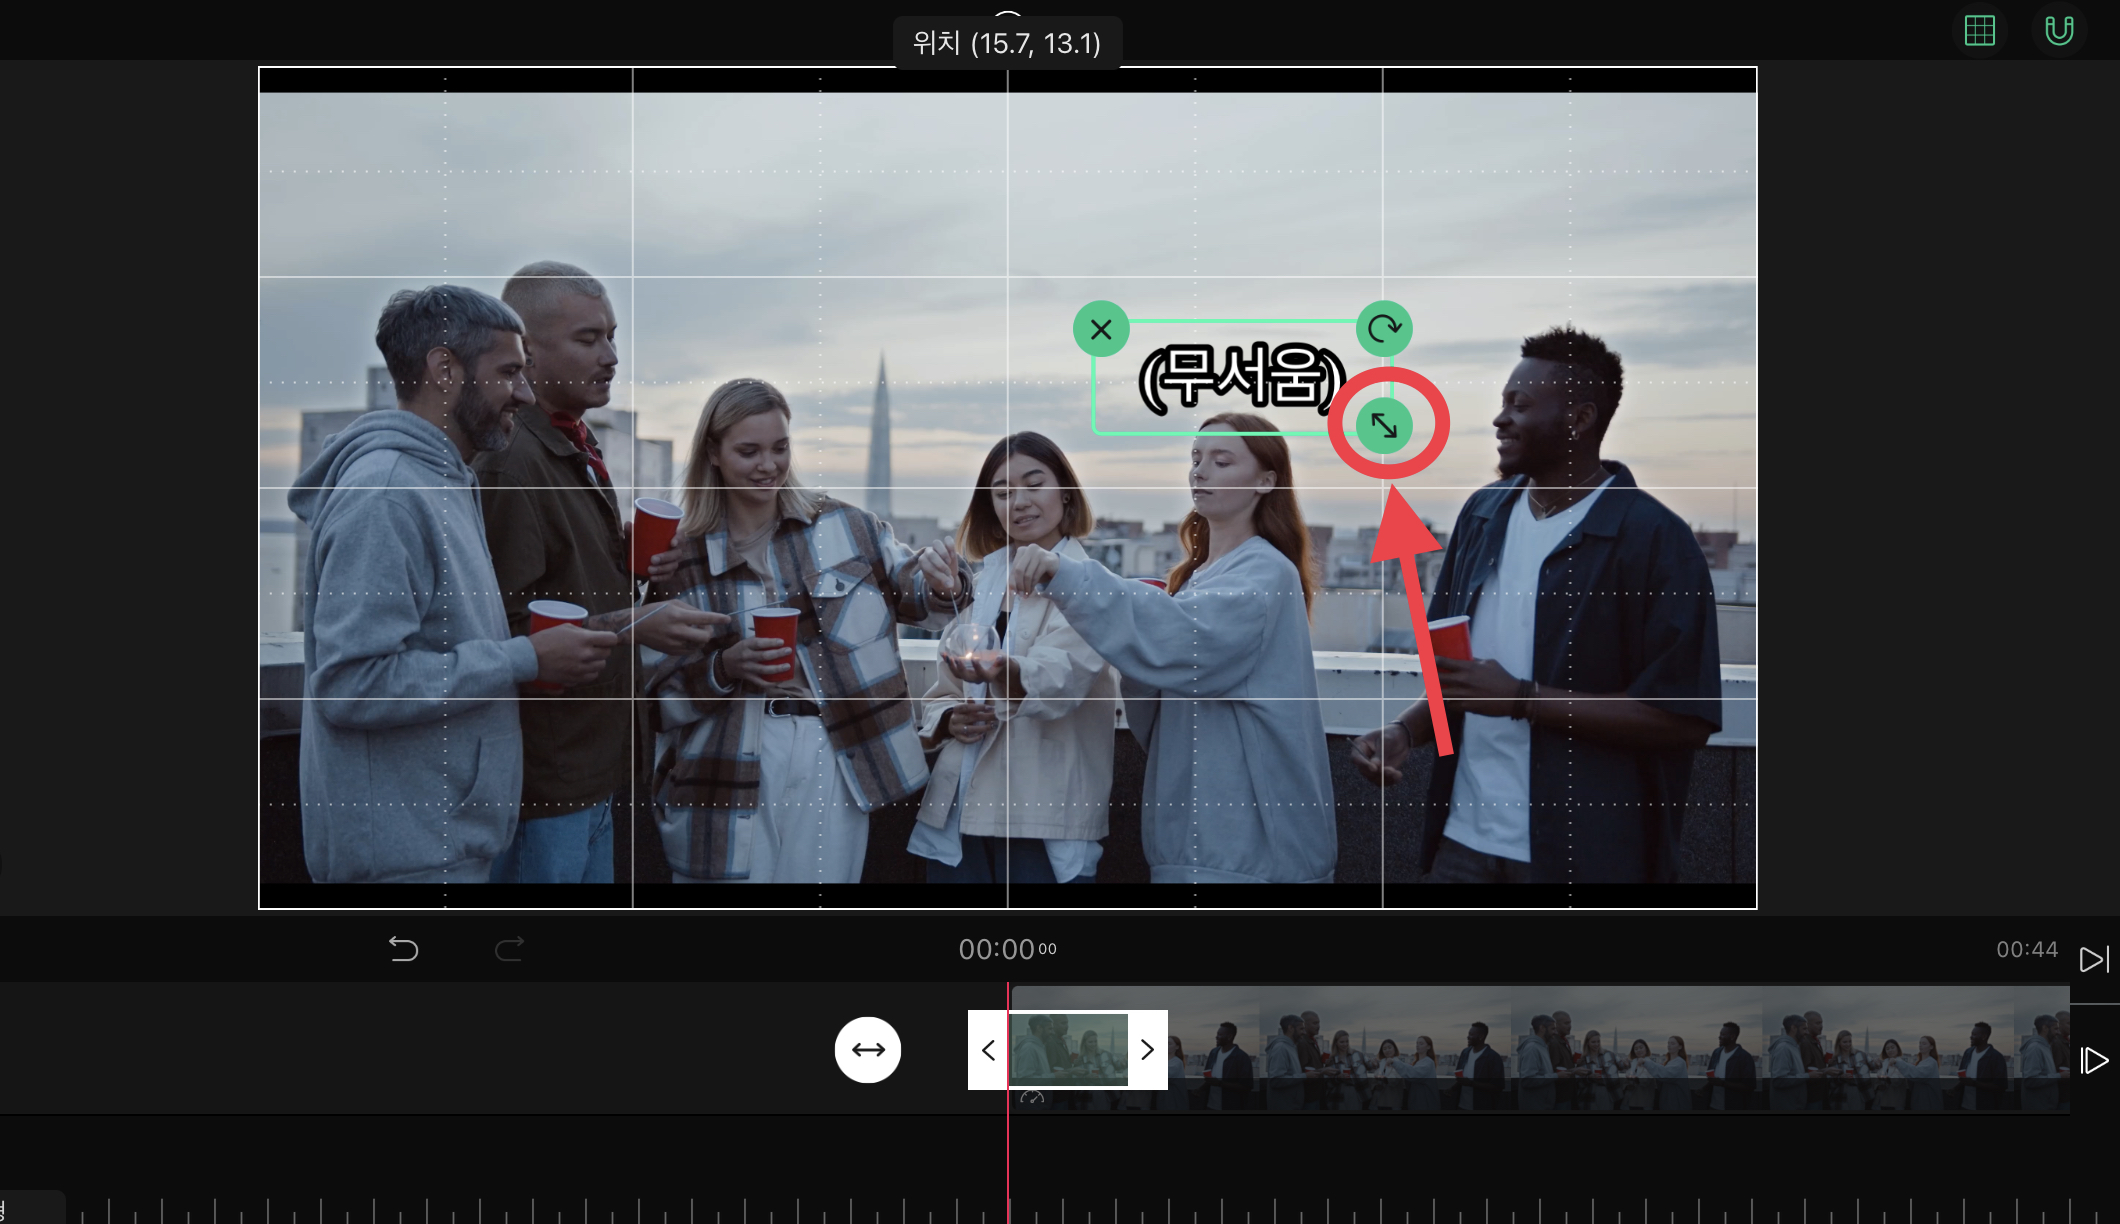This screenshot has height=1224, width=2120.
Task: Select the (무서움) text overlay
Action: click(1240, 379)
